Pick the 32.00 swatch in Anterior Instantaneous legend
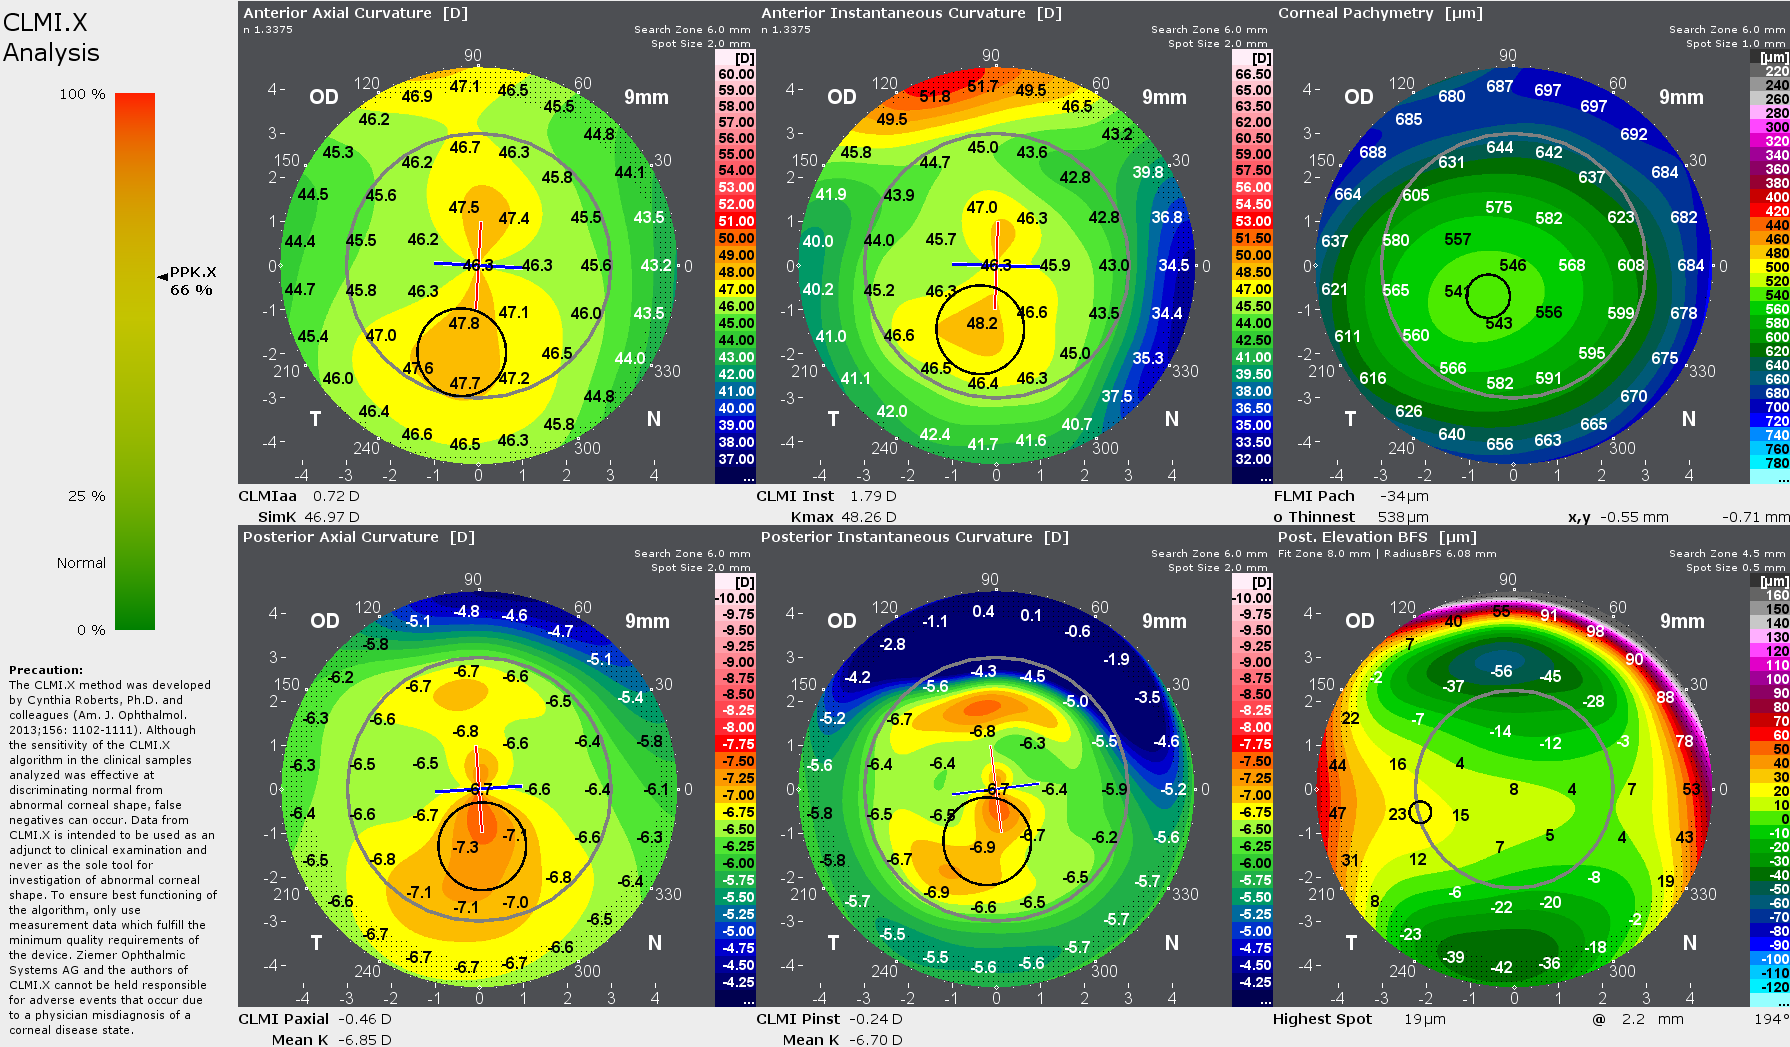Screen dimensions: 1790x1047 1252,459
